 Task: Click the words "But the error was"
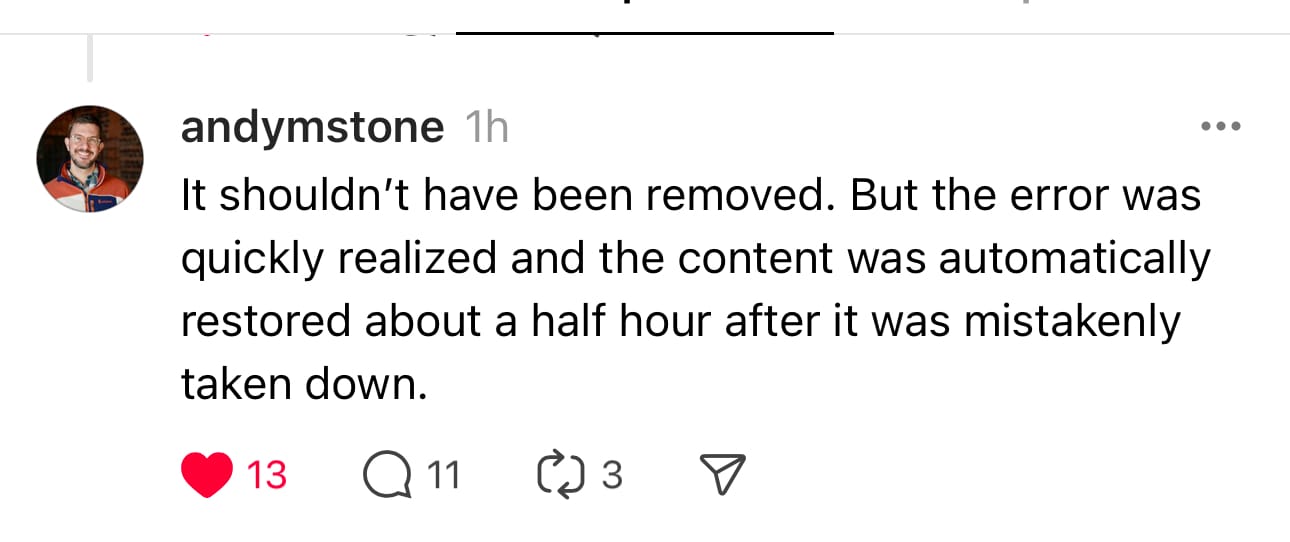click(1025, 195)
